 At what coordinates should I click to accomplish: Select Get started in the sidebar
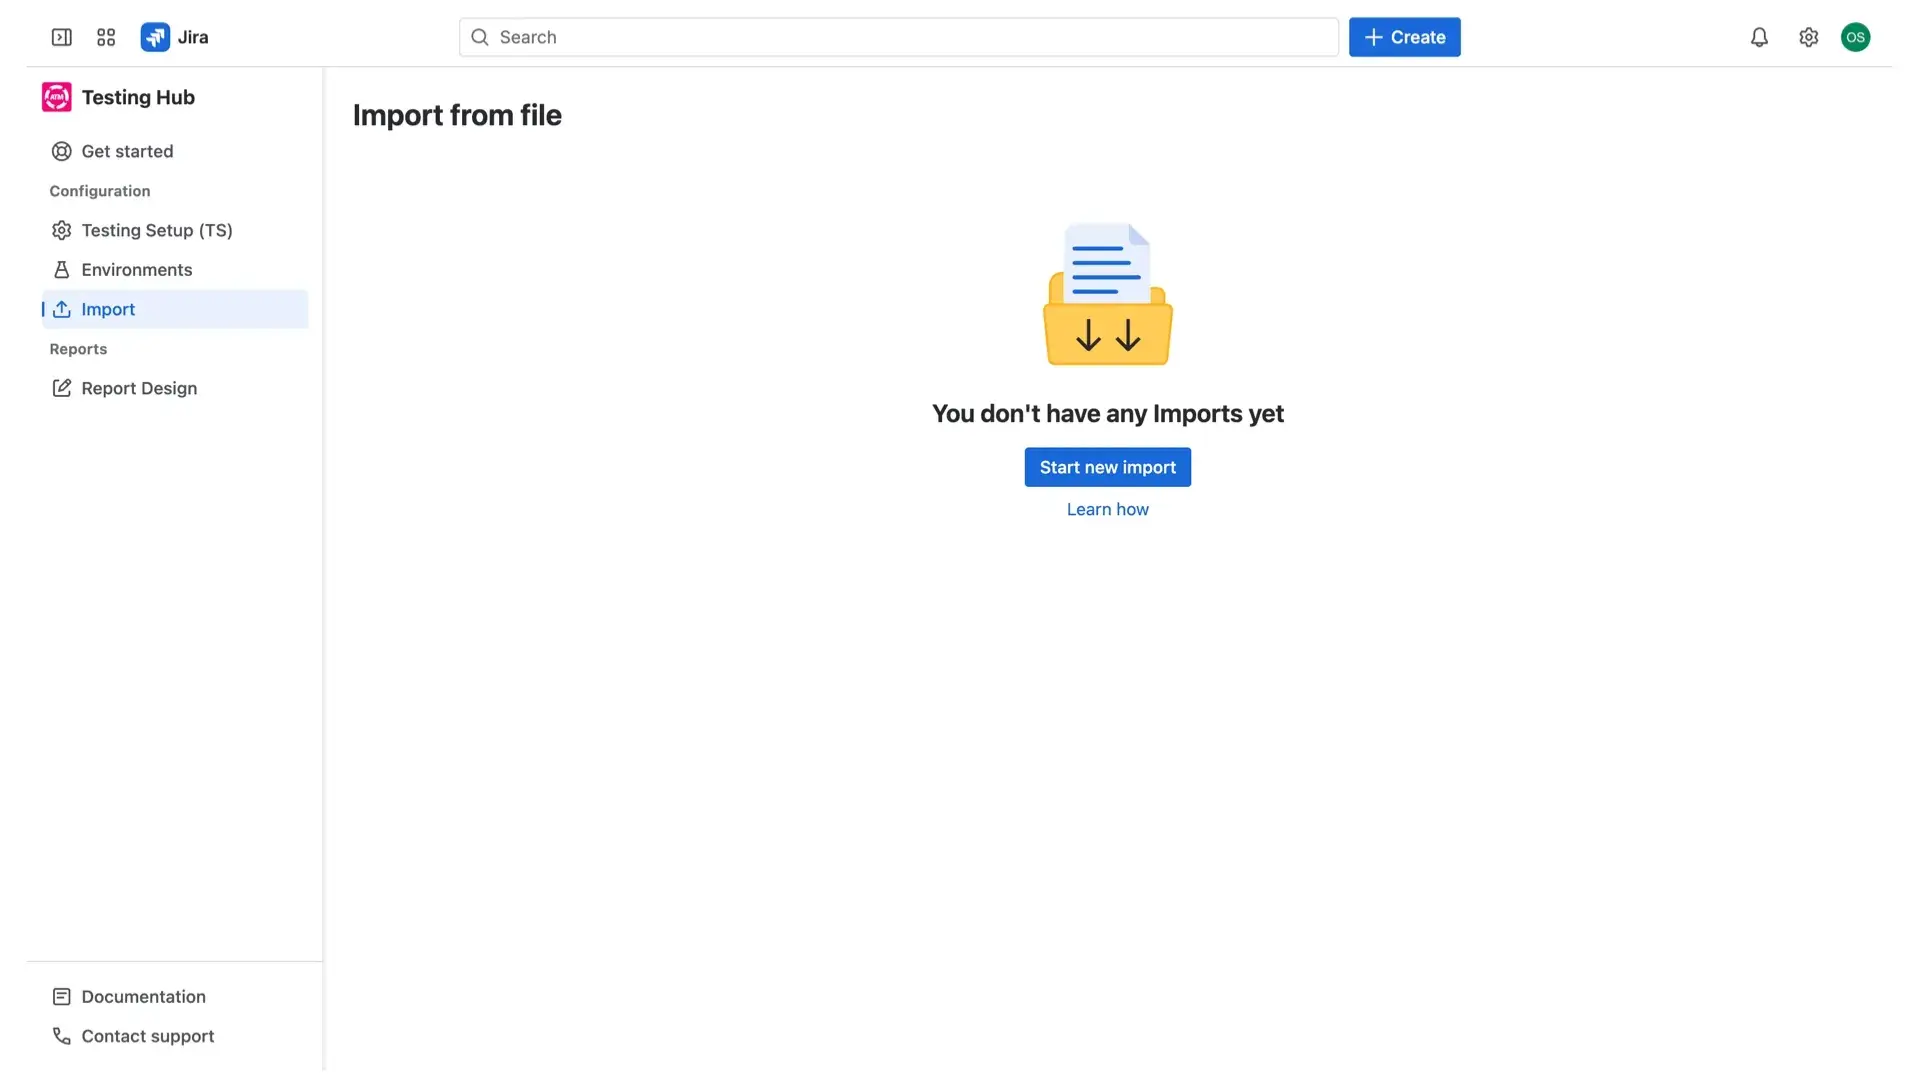[x=127, y=151]
